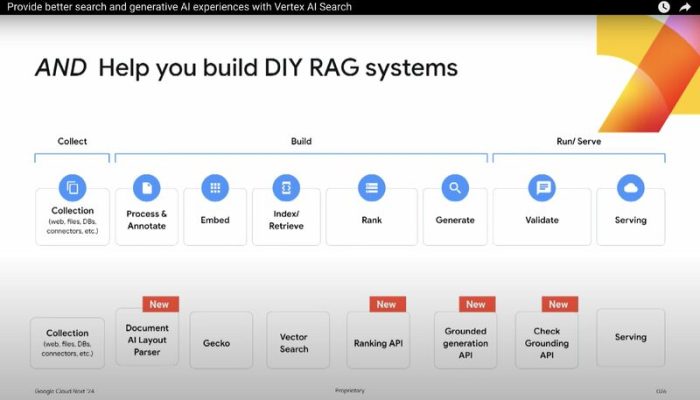Viewport: 700px width, 400px height.
Task: Click the New badge above Grounded generation API
Action: 477,304
